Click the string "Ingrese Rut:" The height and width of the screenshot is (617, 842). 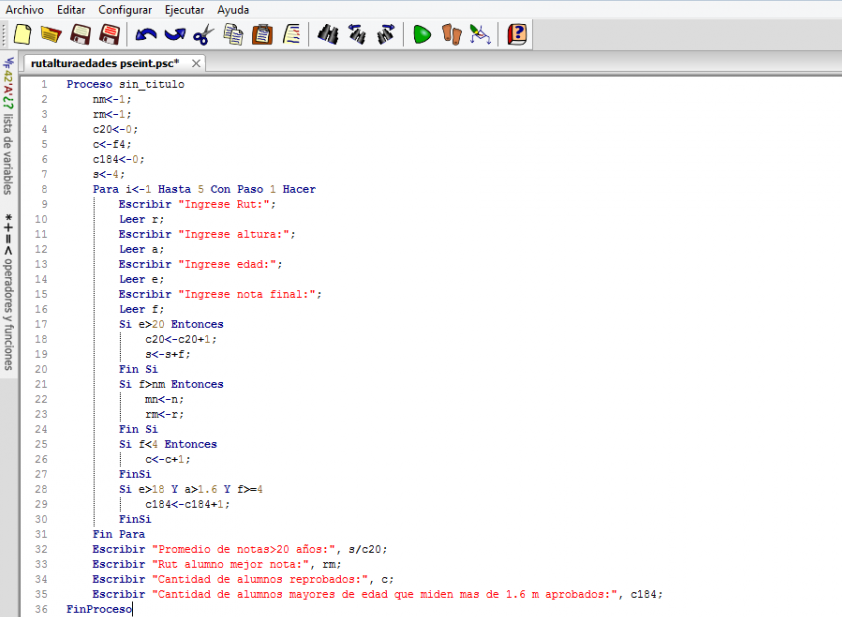[224, 204]
